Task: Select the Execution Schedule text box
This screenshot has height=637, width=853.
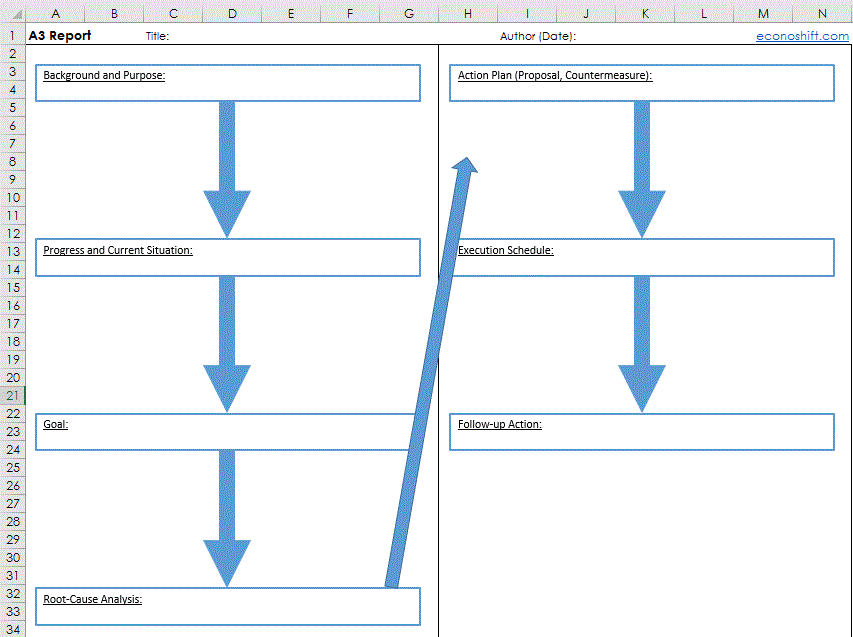Action: coord(642,257)
